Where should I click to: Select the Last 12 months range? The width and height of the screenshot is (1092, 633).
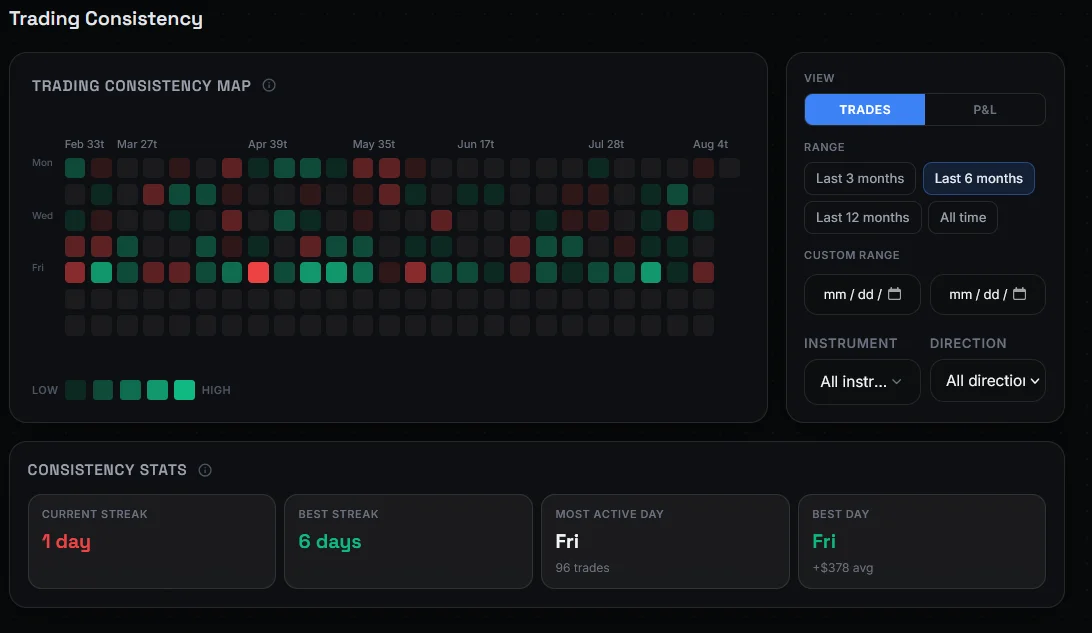click(x=862, y=217)
